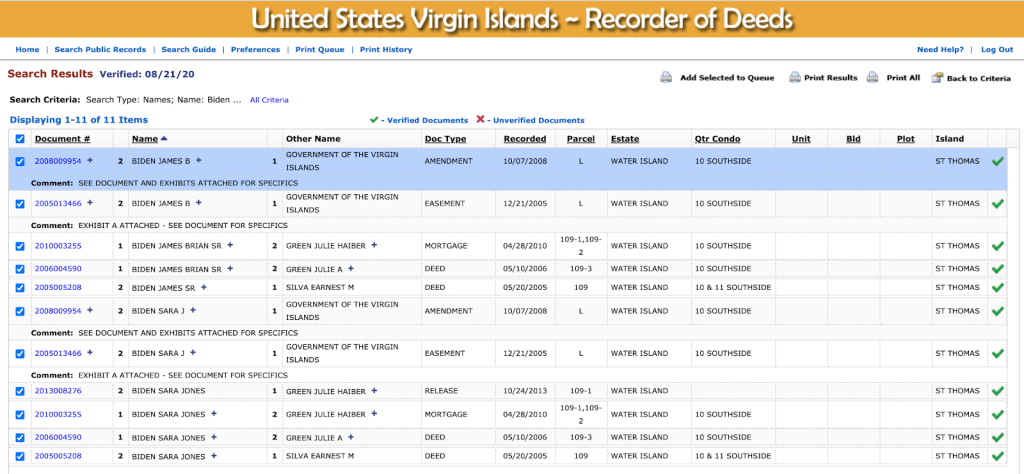
Task: Expand plus next to BIDEN JAMES BRIAN SR mortgage
Action: click(x=230, y=245)
